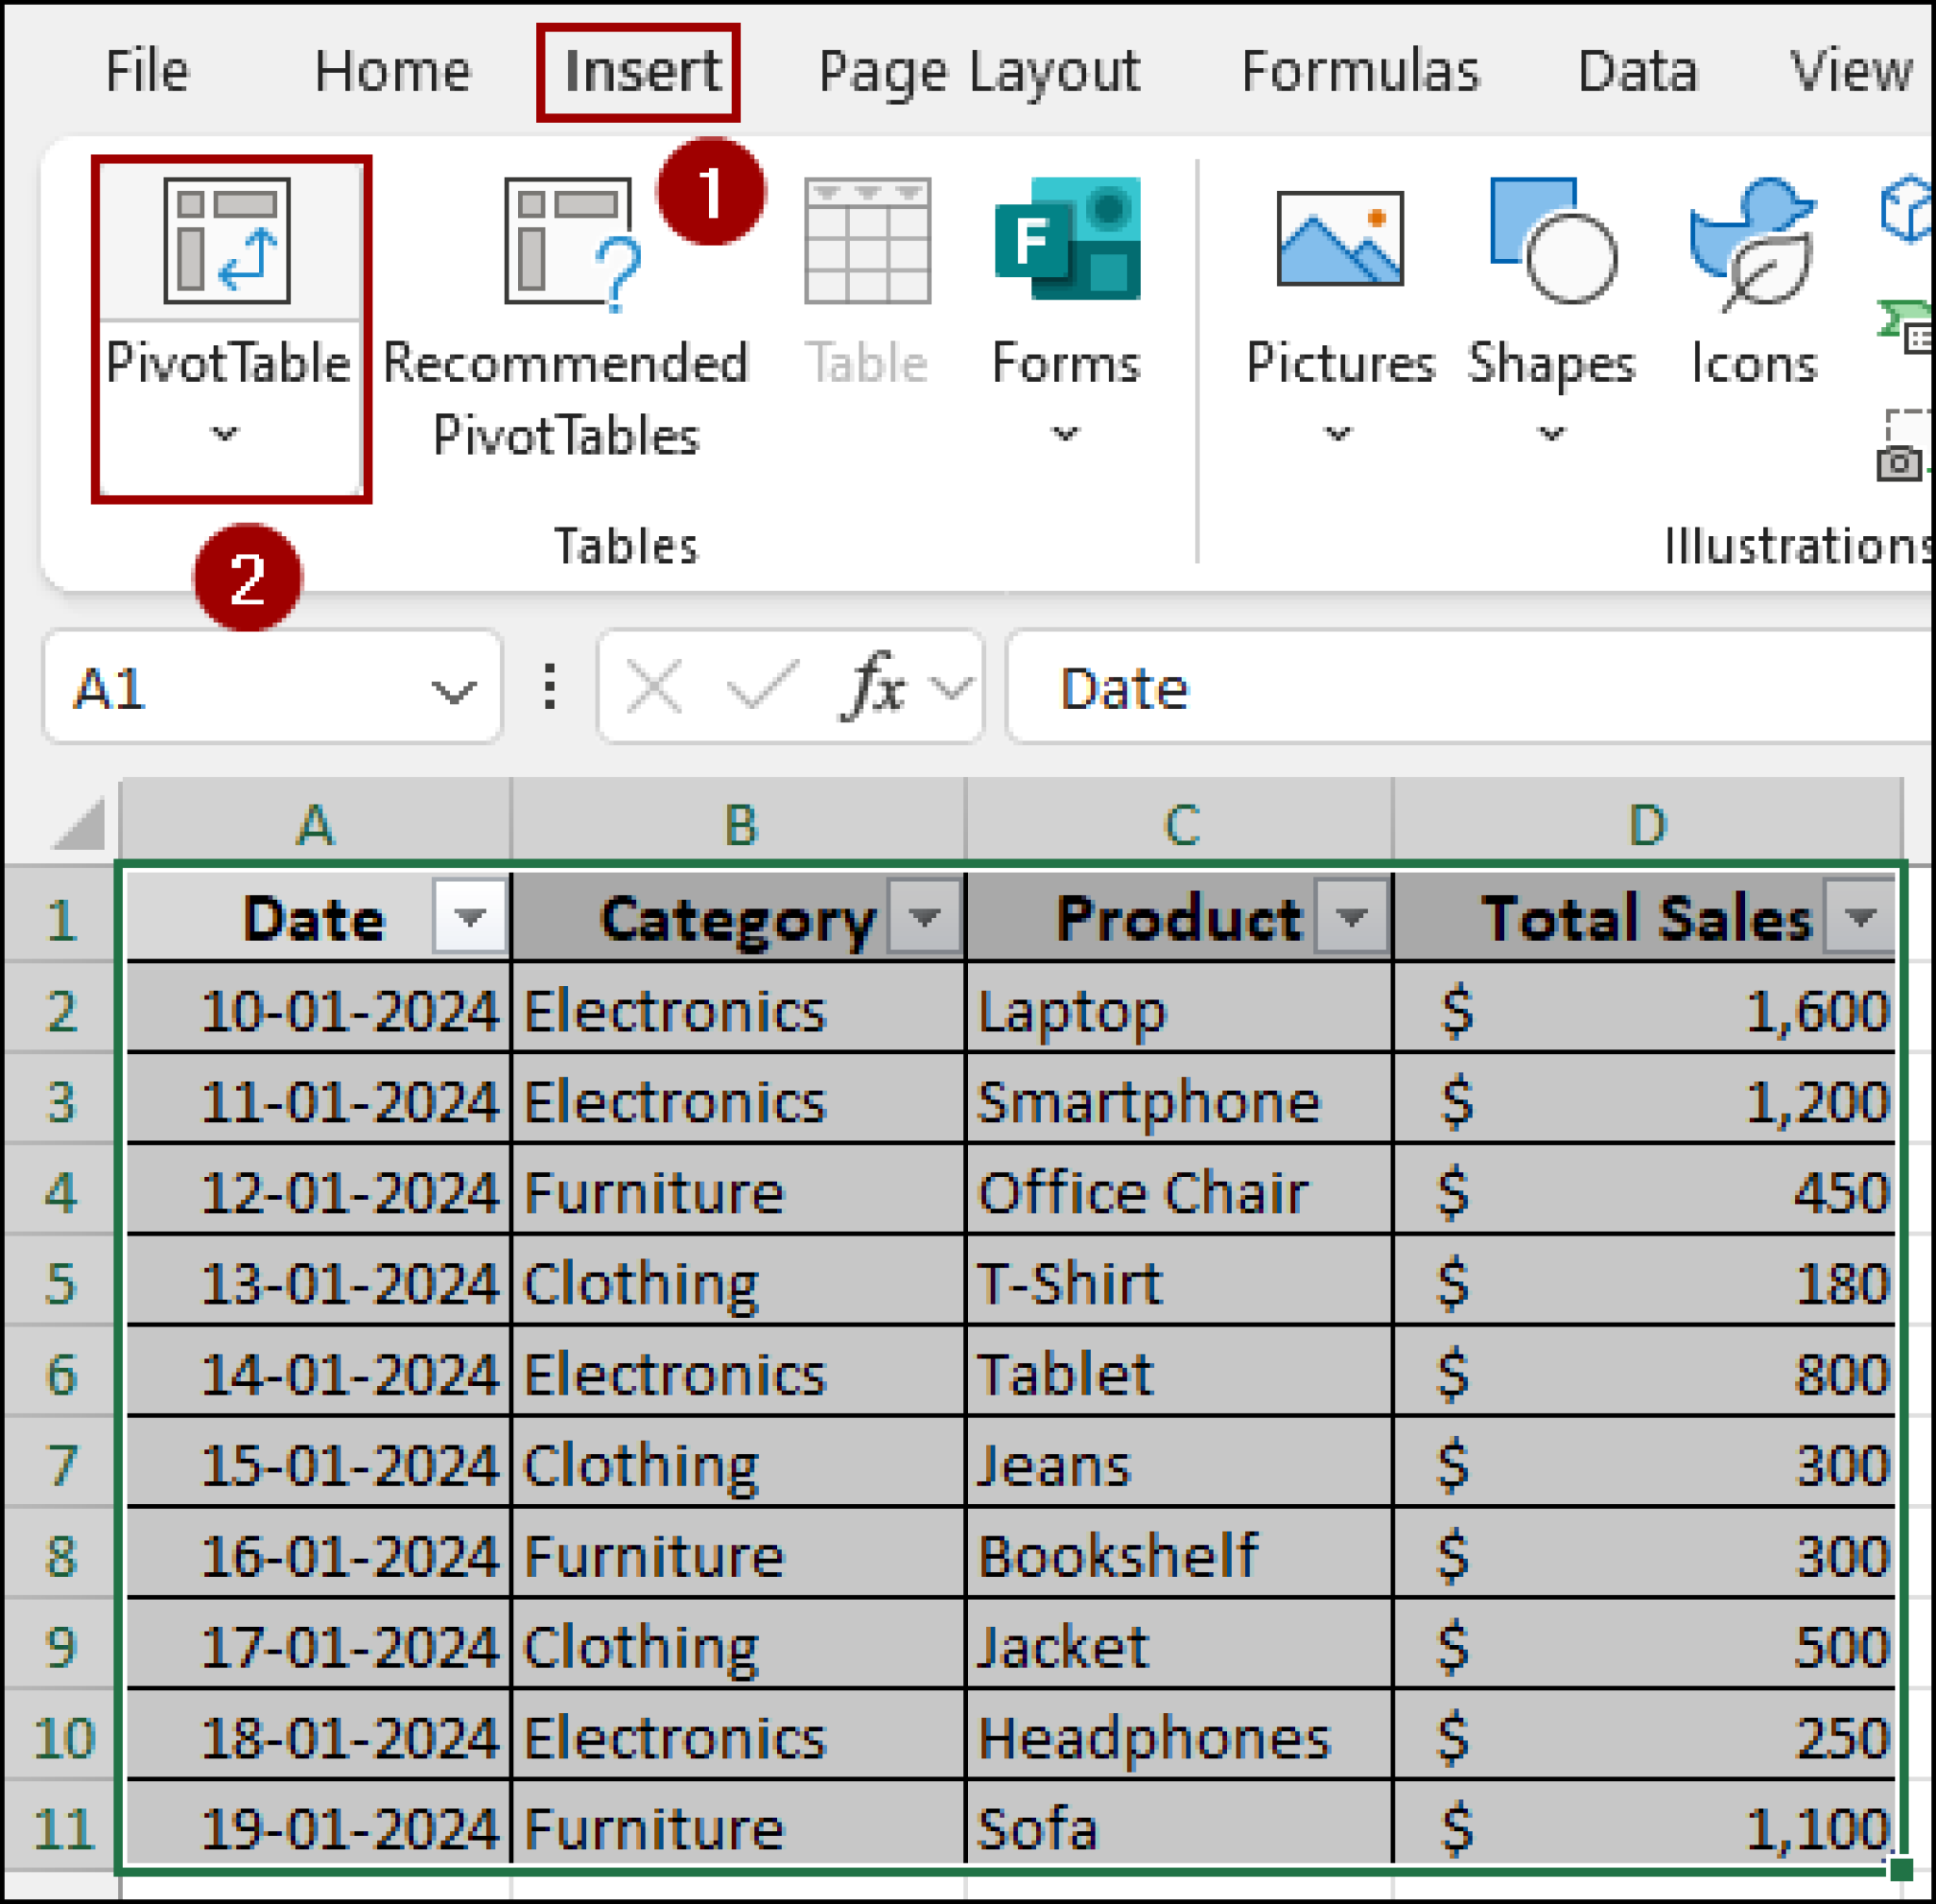Open the Total Sales filter dropdown
Image resolution: width=1936 pixels, height=1904 pixels.
point(1860,916)
